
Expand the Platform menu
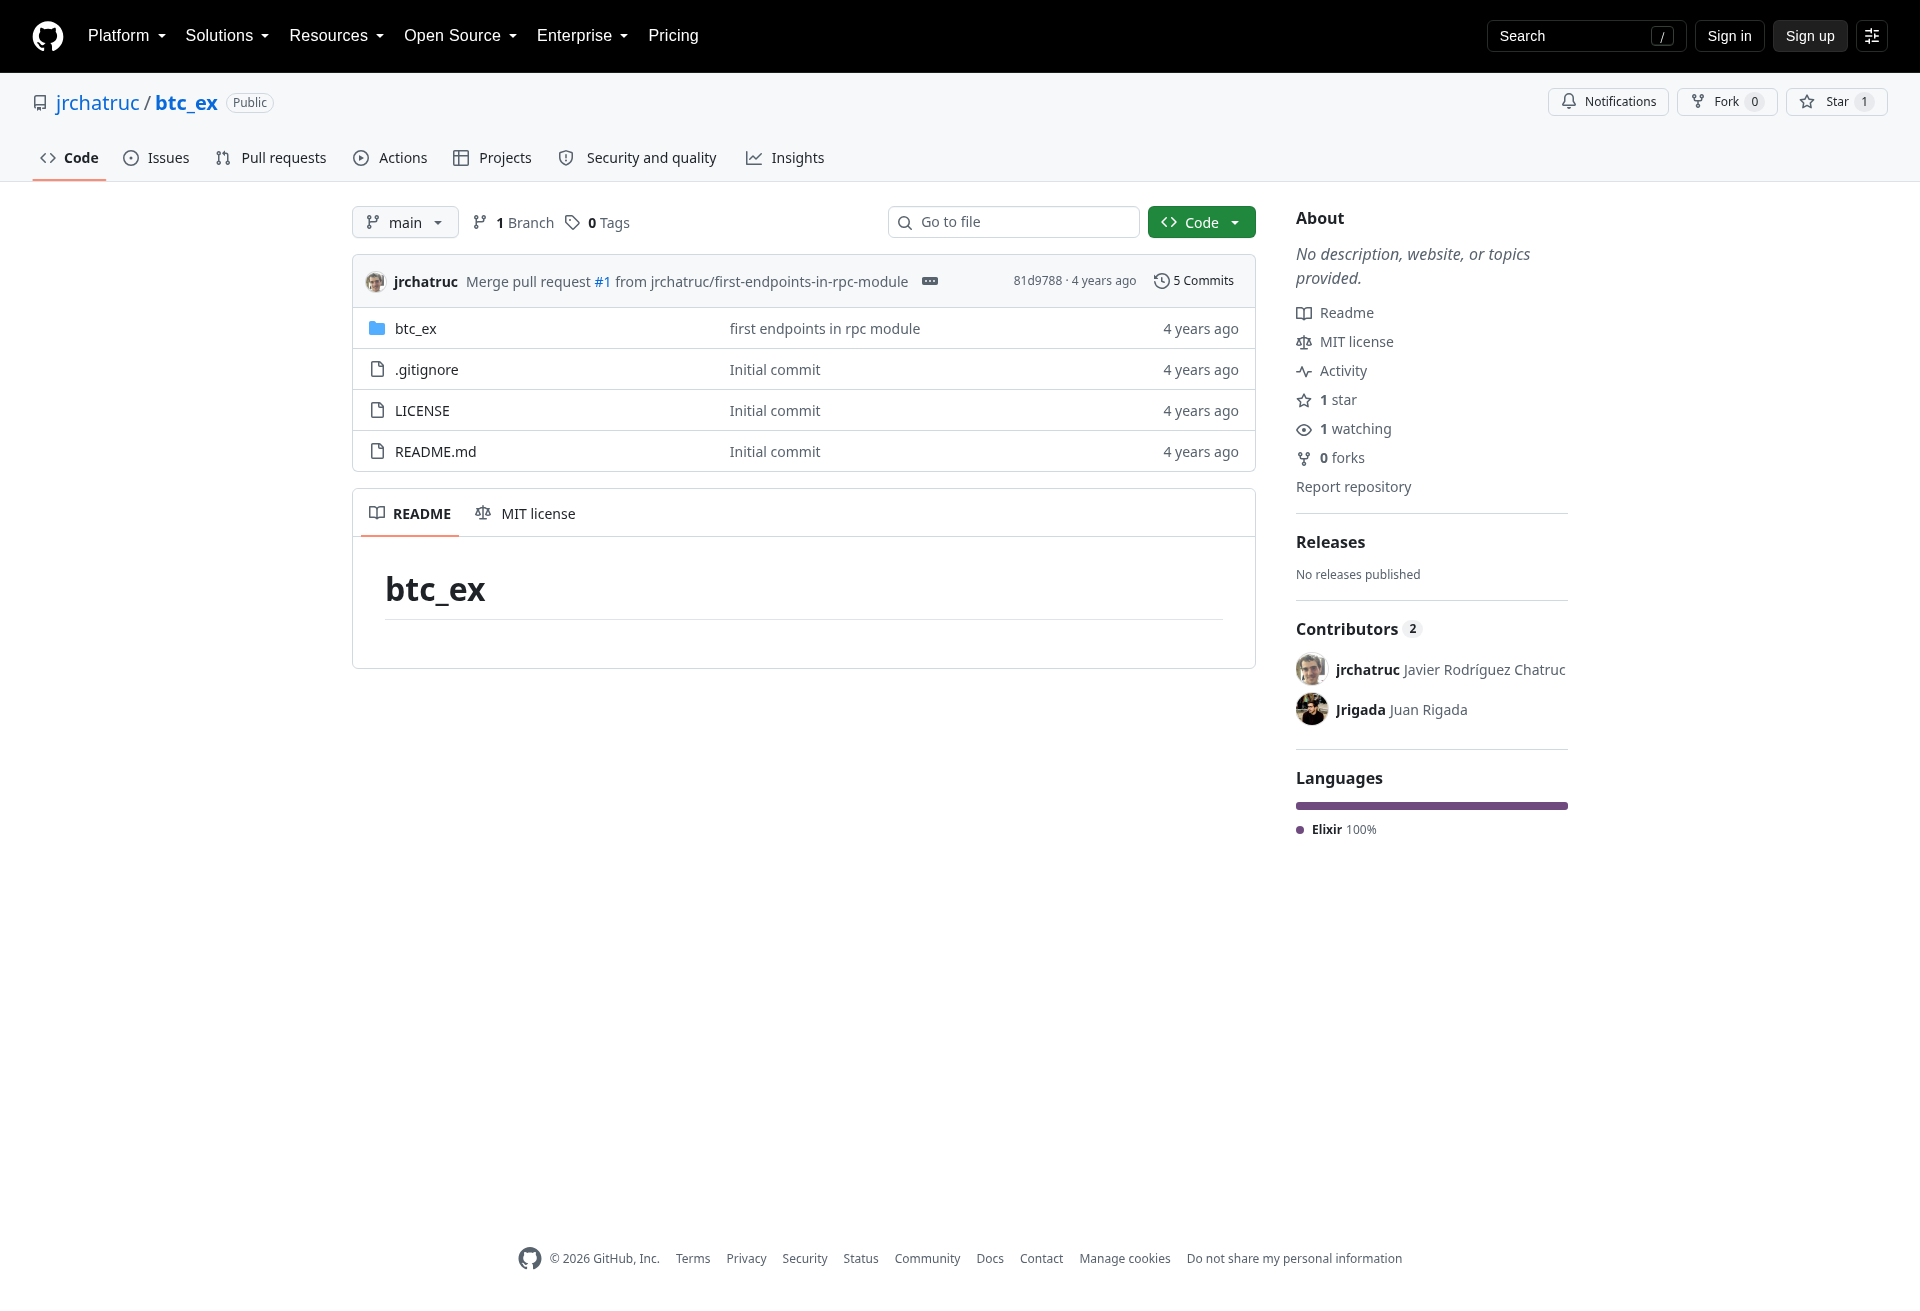(127, 36)
